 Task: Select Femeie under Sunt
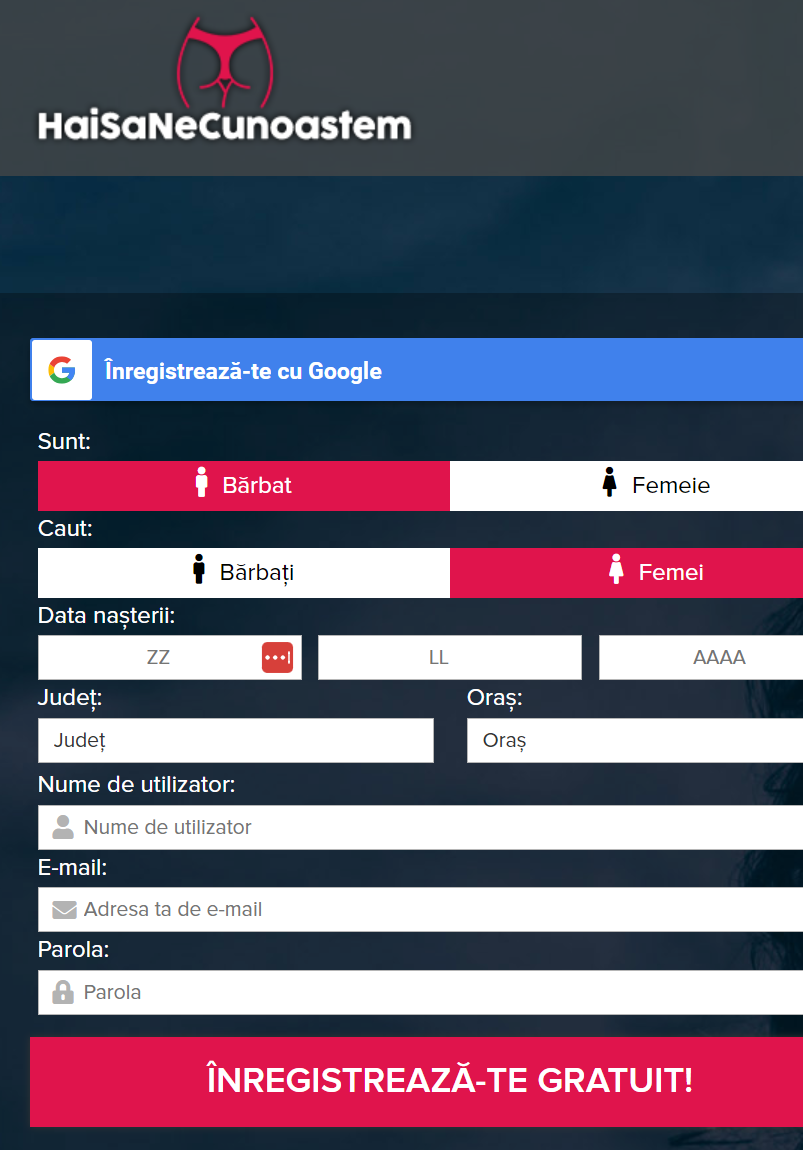[x=626, y=486]
